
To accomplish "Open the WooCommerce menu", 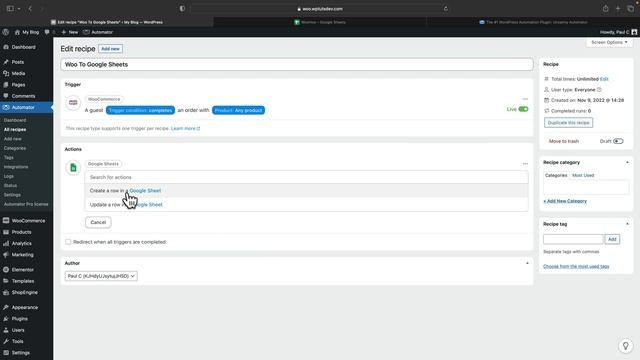I will pos(28,221).
